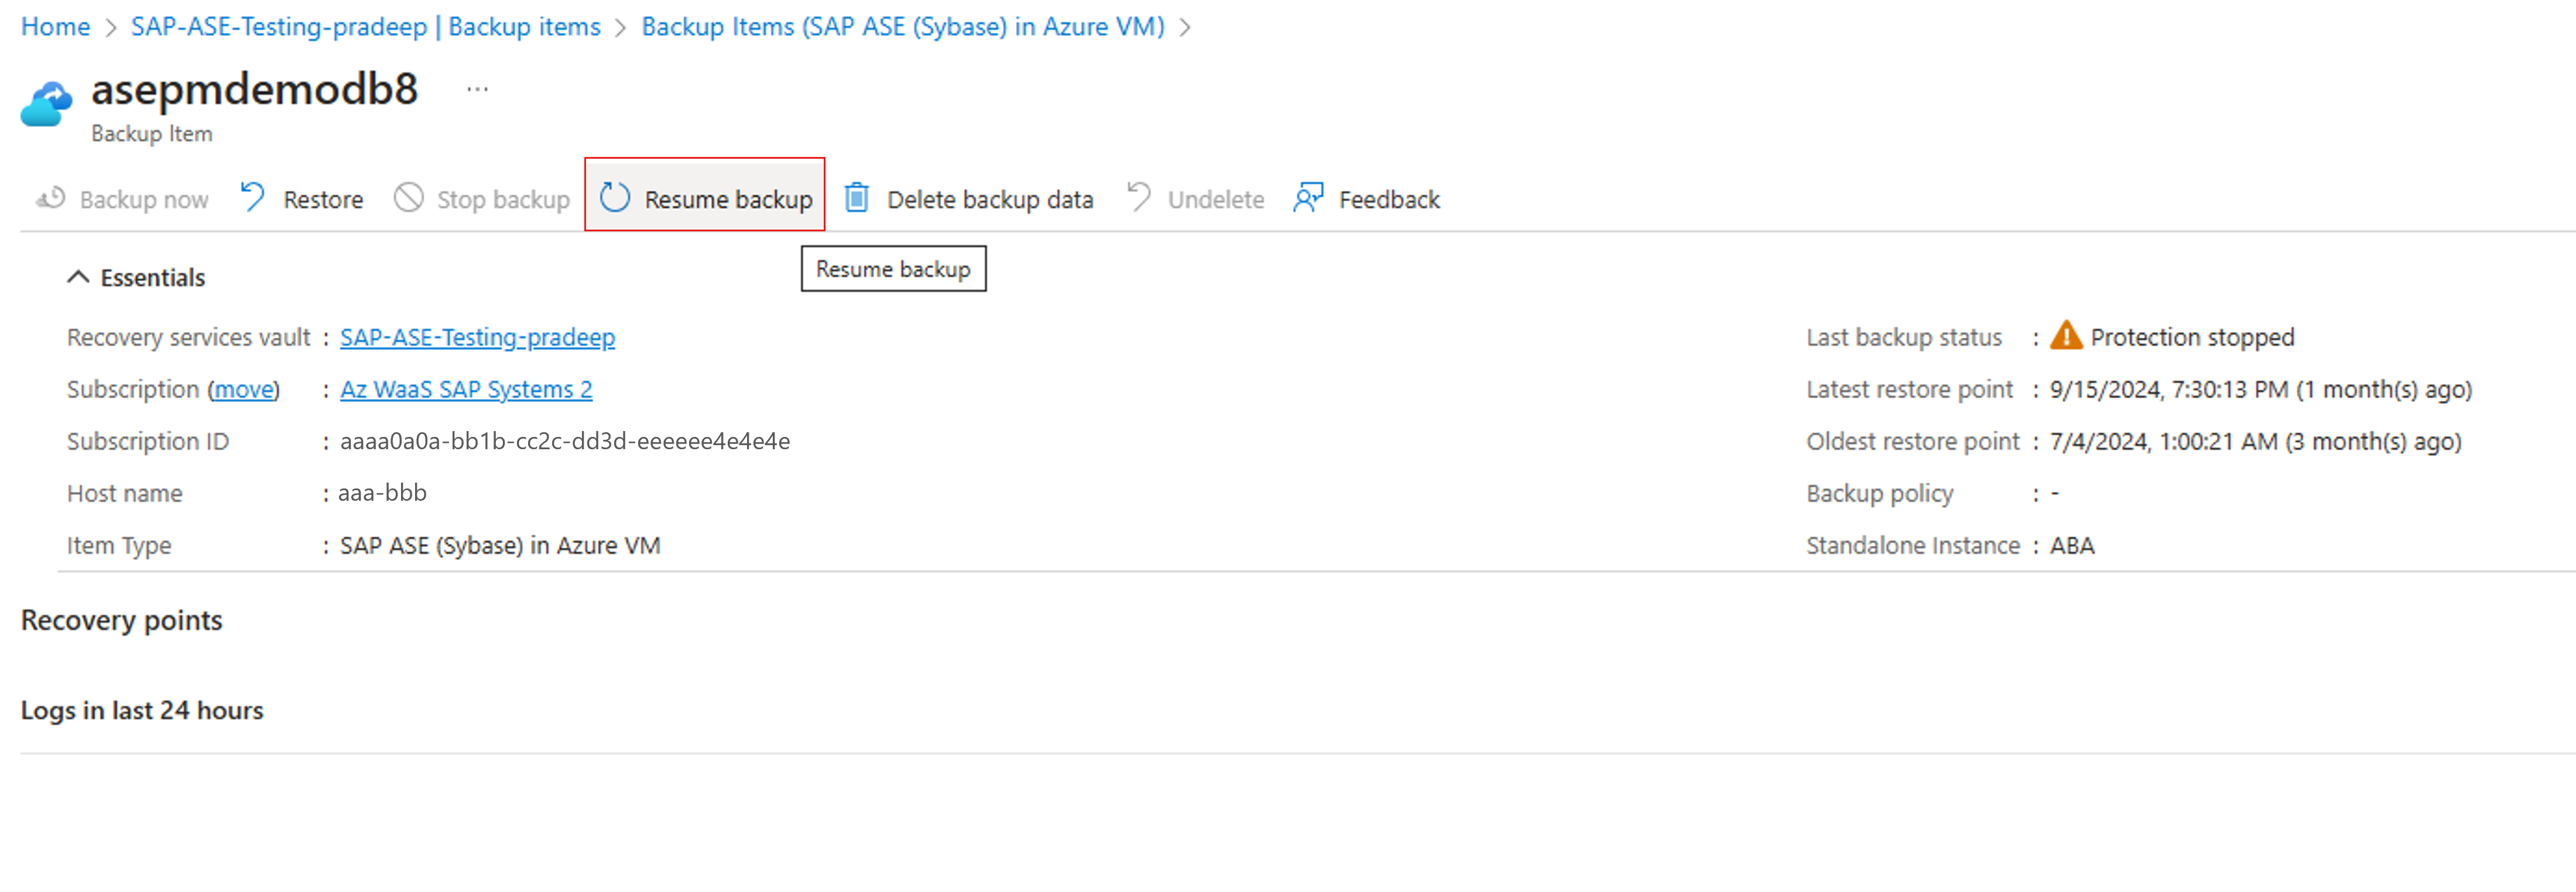Go to Home in breadcrumb
This screenshot has height=892, width=2576.
(55, 27)
